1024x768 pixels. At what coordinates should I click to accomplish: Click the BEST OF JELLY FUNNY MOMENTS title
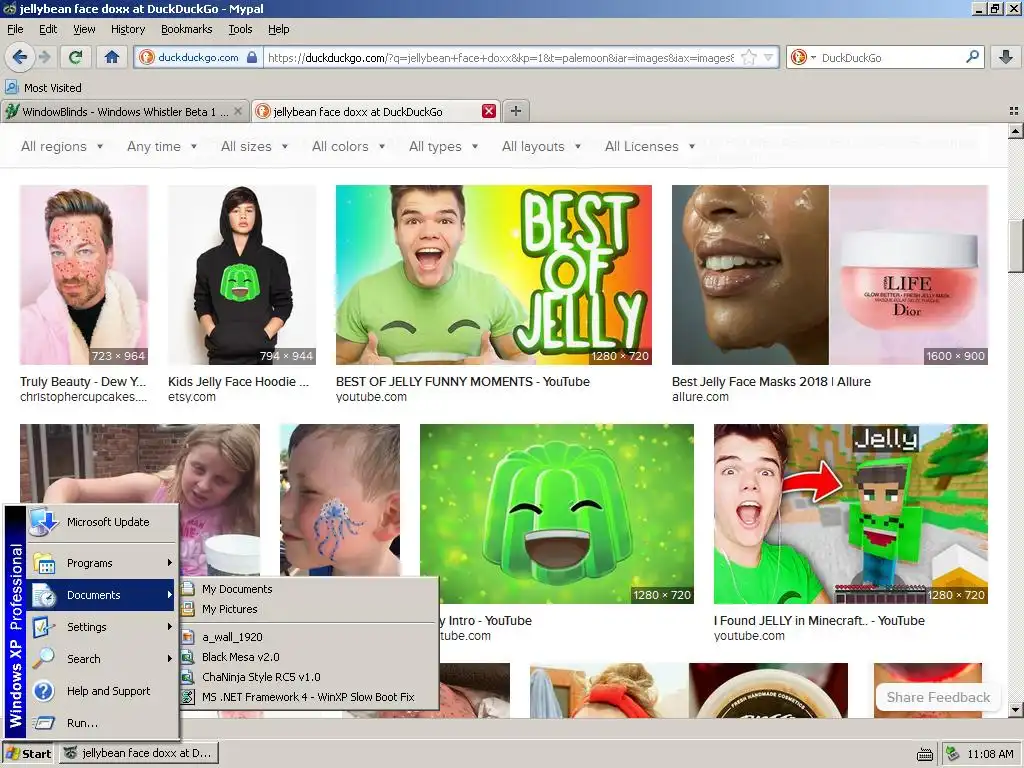462,381
